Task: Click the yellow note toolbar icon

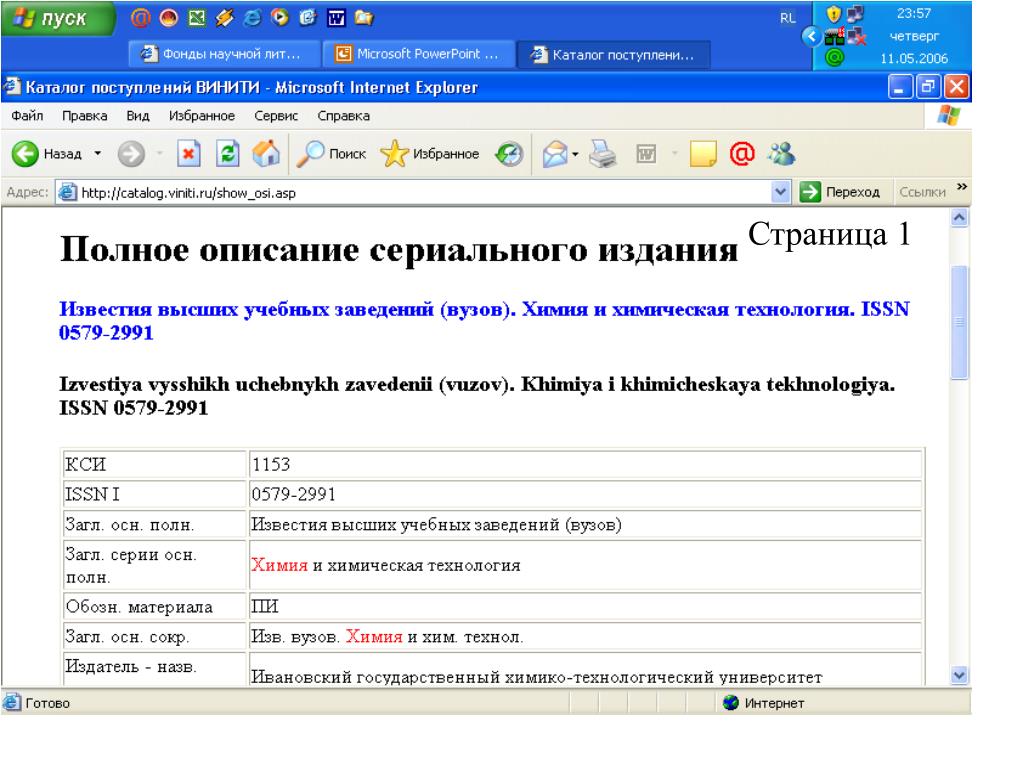Action: [703, 154]
